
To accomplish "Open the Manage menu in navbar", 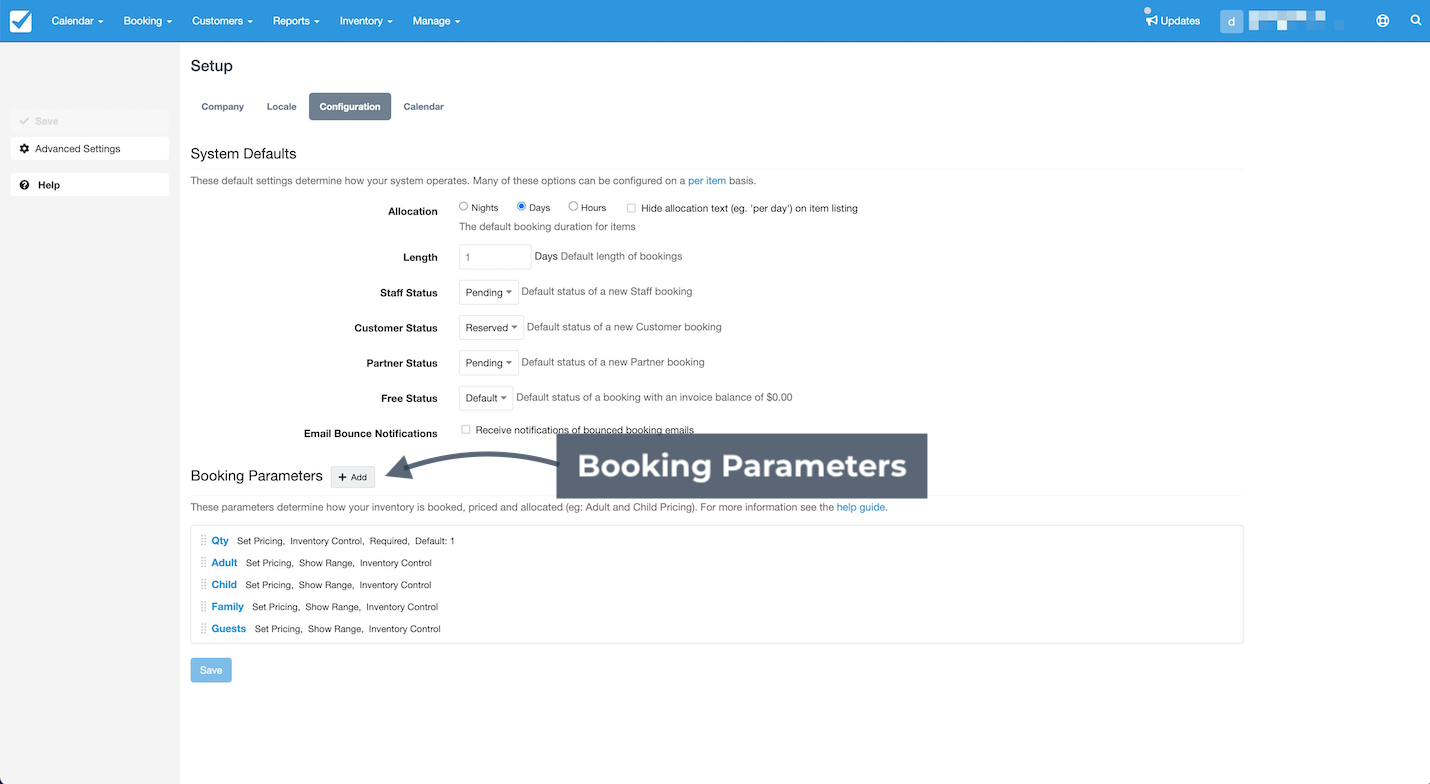I will pos(436,21).
